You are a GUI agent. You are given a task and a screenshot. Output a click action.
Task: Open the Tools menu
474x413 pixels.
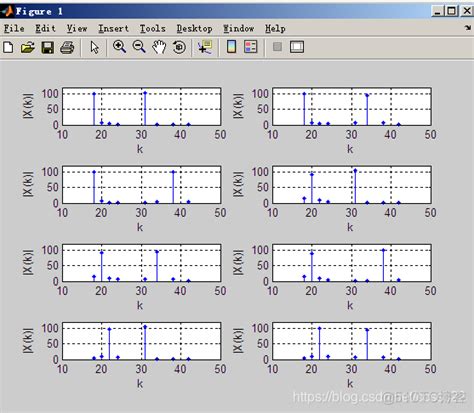(x=152, y=29)
